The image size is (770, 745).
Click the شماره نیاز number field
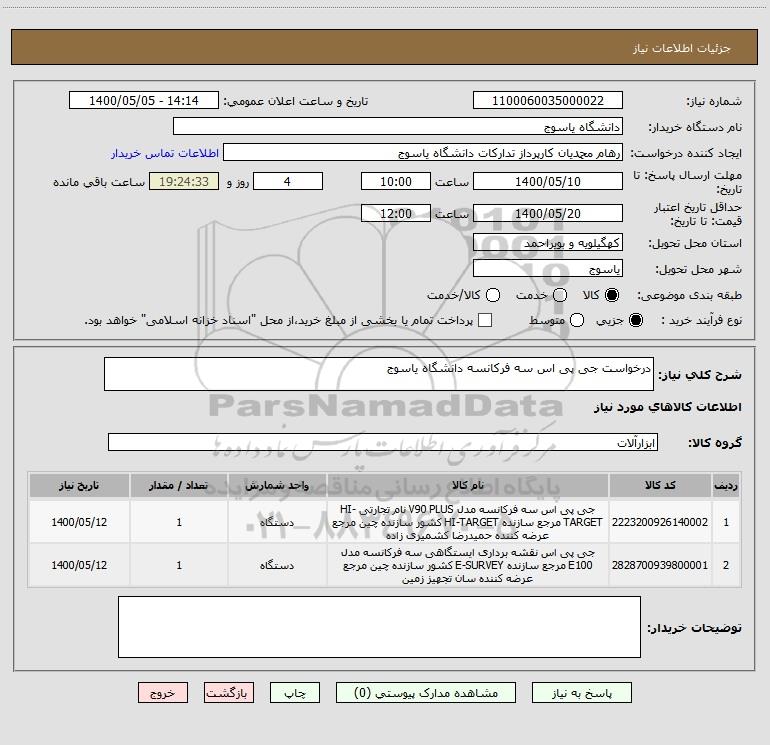click(x=548, y=101)
